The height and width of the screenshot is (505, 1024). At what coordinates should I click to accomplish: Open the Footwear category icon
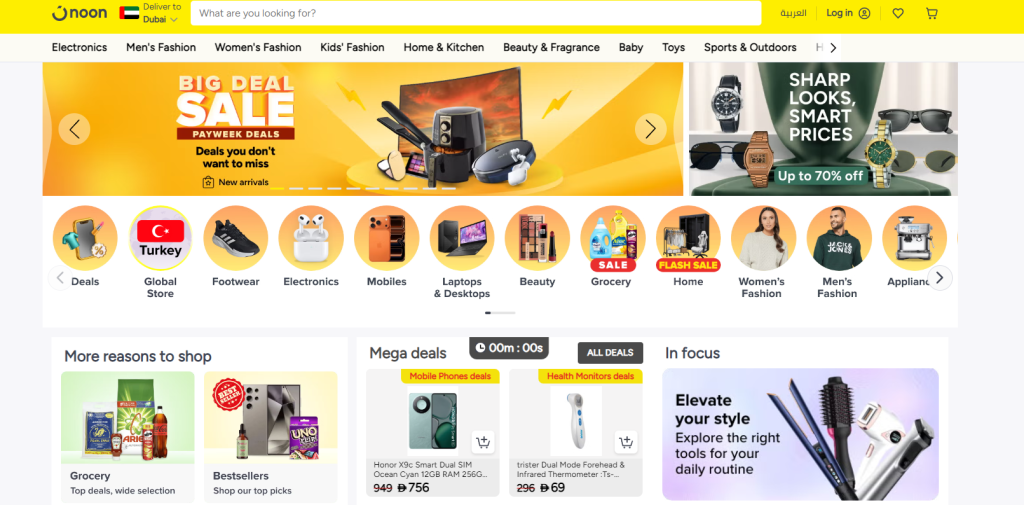click(236, 238)
